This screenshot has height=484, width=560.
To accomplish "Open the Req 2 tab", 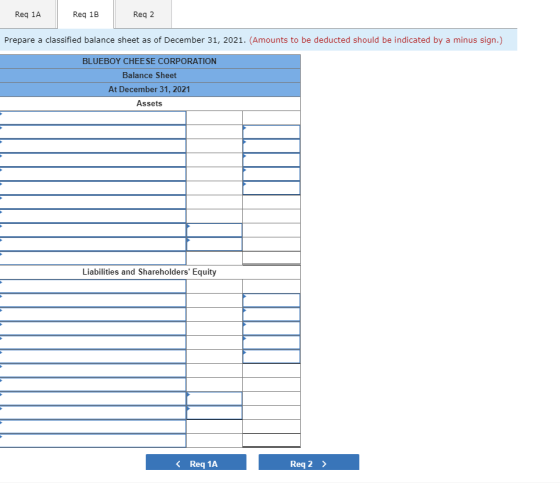I will [x=143, y=14].
